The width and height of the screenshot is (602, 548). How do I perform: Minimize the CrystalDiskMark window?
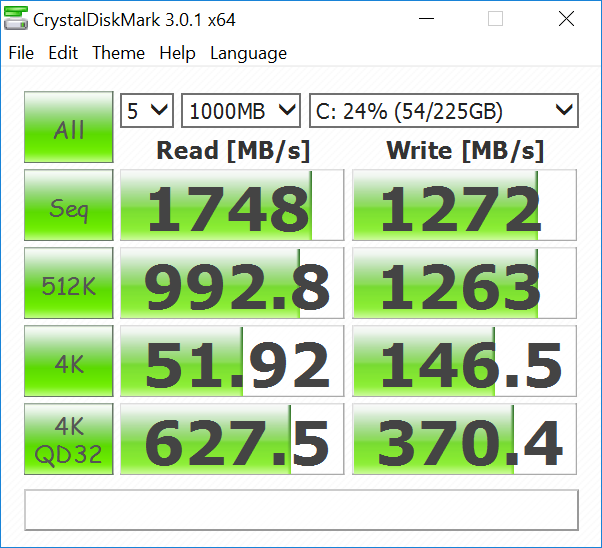pyautogui.click(x=426, y=18)
